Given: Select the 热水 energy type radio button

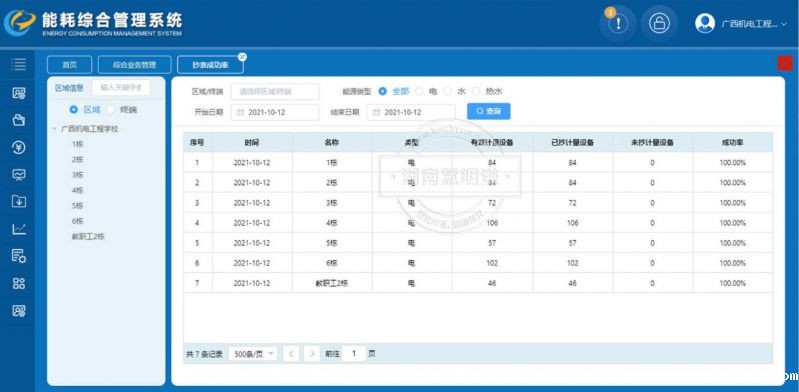Looking at the screenshot, I should point(476,91).
